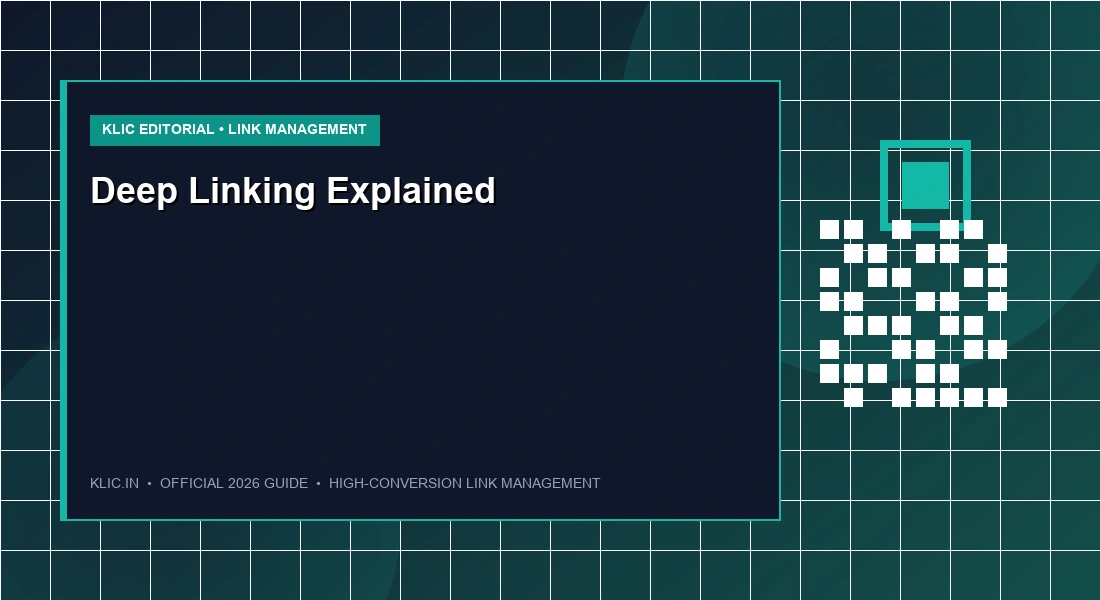
Task: Click the "KLIC EDITORIAL • LINK MANAGEMENT" badge
Action: (235, 131)
